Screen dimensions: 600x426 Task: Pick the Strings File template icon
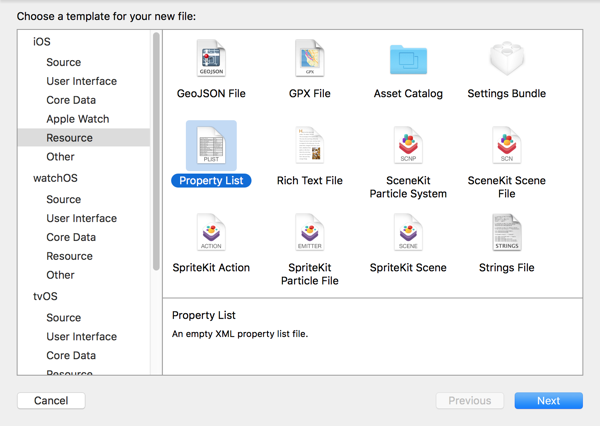(x=506, y=234)
